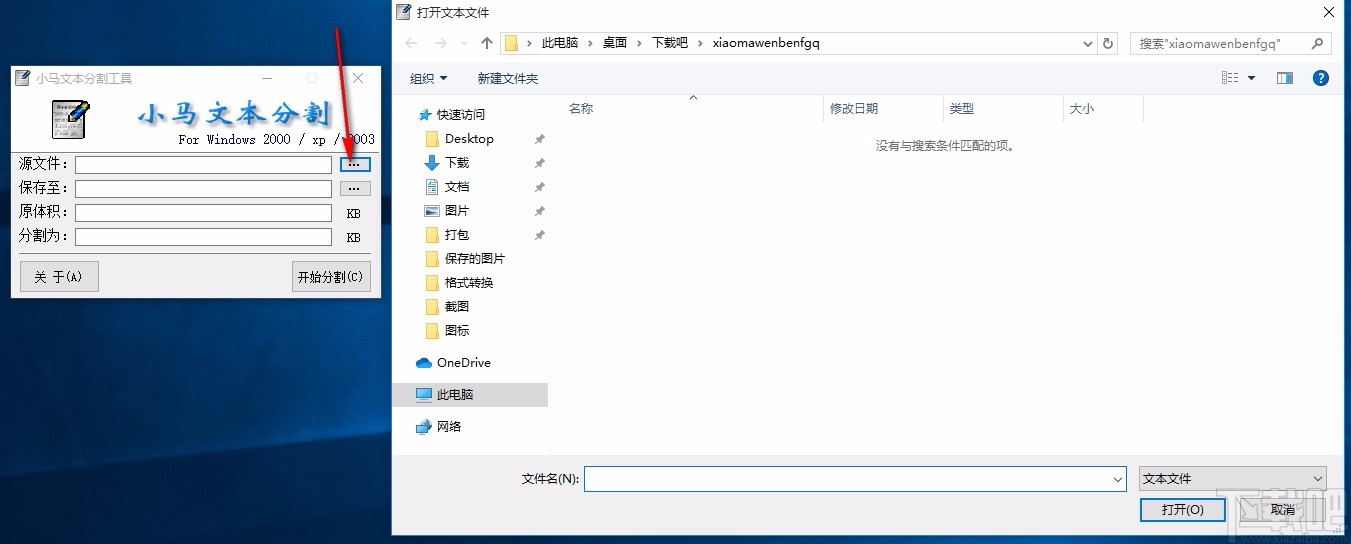The height and width of the screenshot is (544, 1351).
Task: Open the 图片 folder in the sidebar
Action: coord(457,210)
